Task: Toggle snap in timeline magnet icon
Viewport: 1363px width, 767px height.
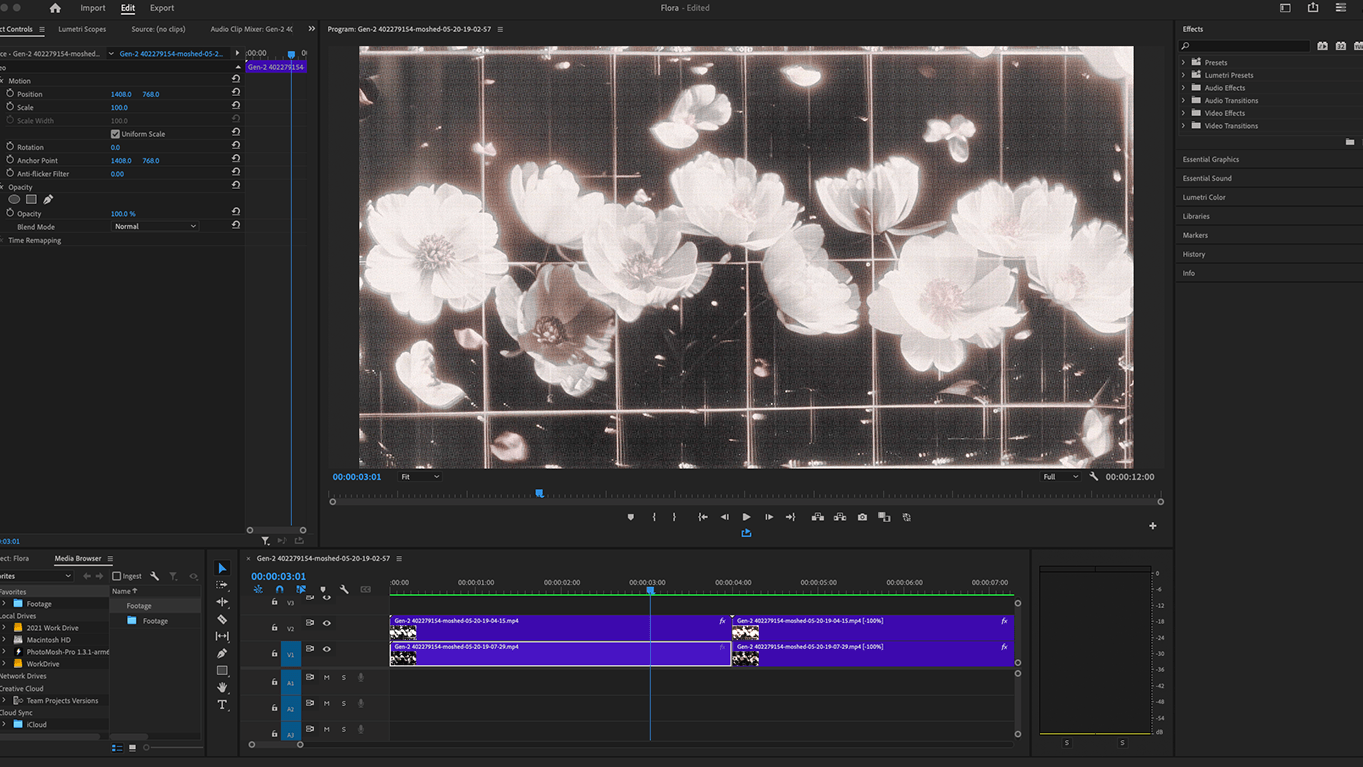Action: (279, 590)
